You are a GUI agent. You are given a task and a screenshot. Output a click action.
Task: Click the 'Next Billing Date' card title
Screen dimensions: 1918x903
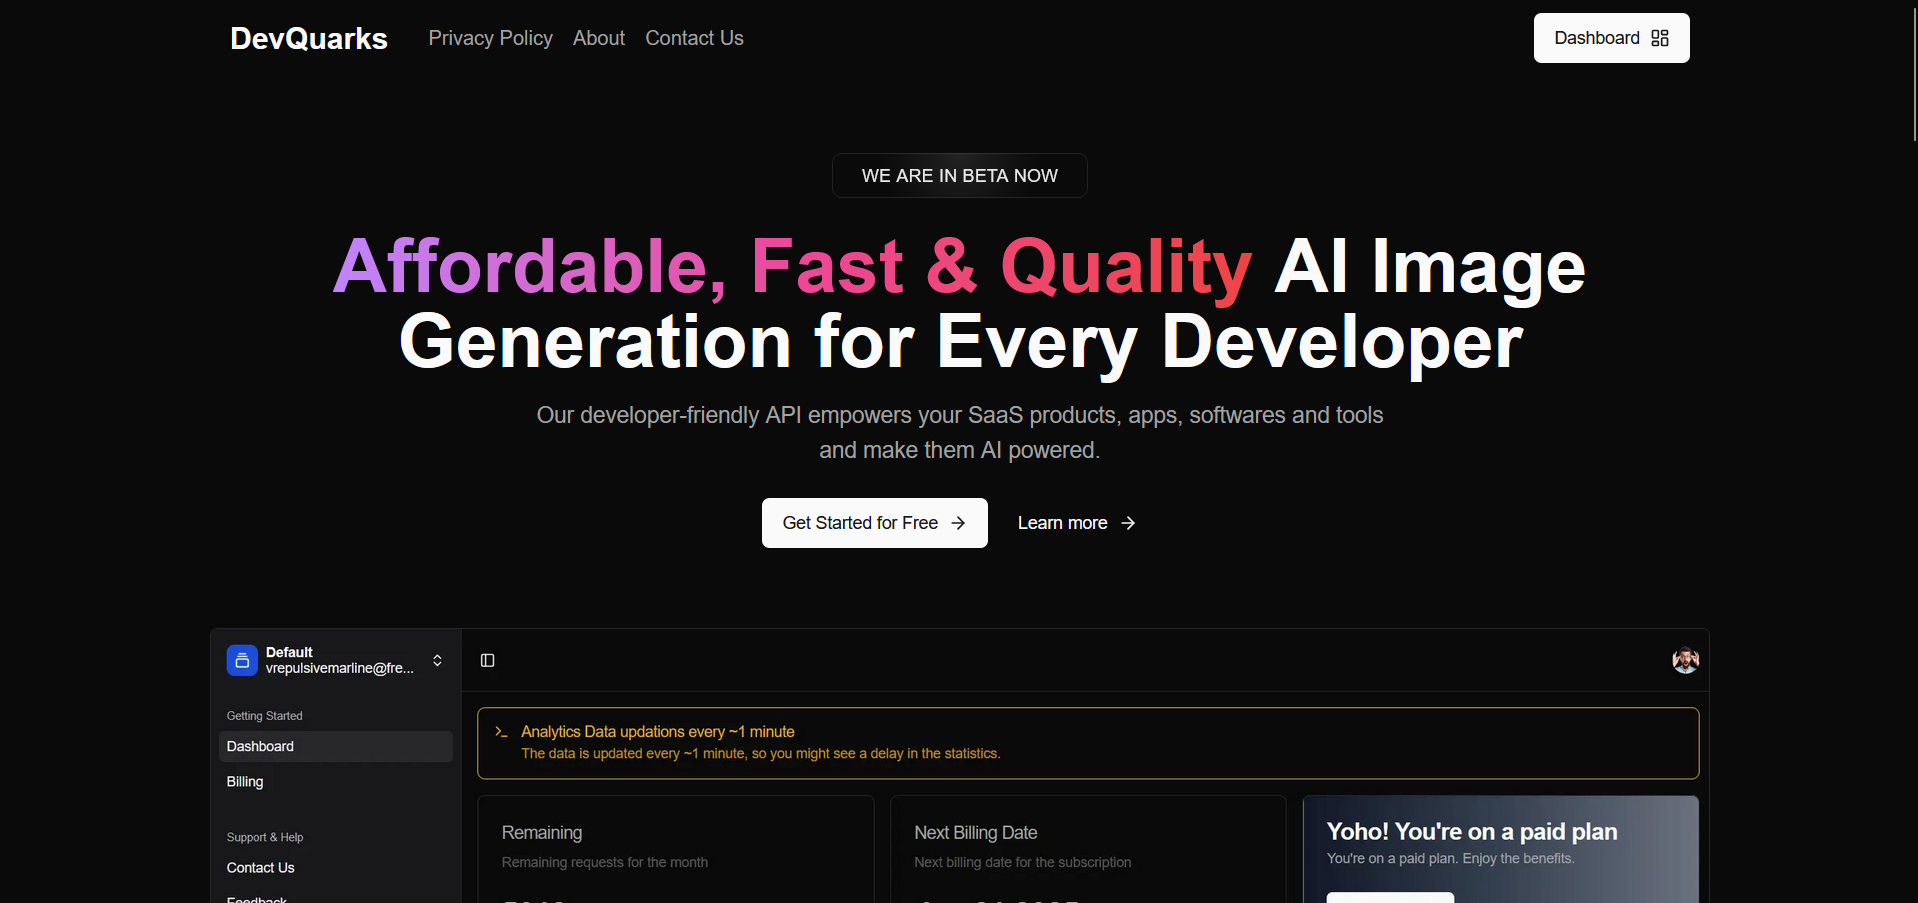click(975, 832)
